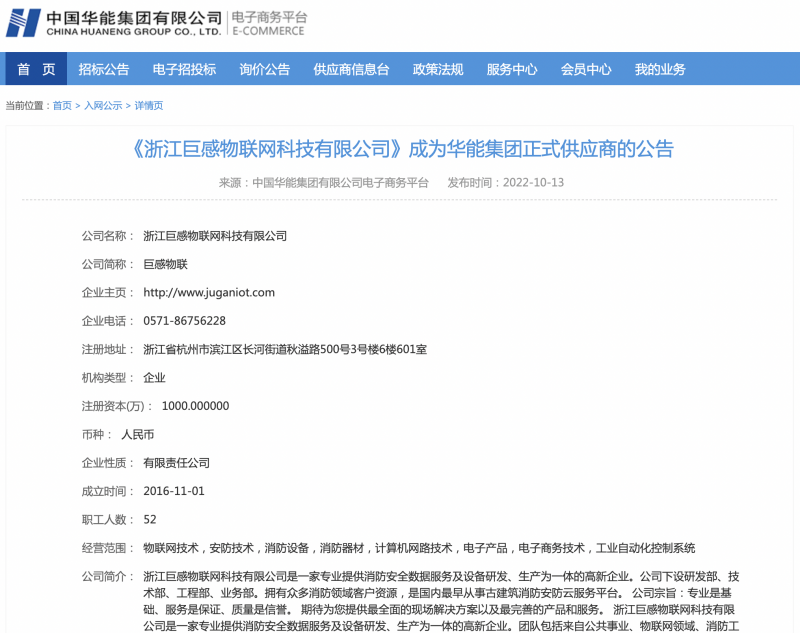800x633 pixels.
Task: Click the 入网公示 breadcrumb link
Action: point(103,106)
